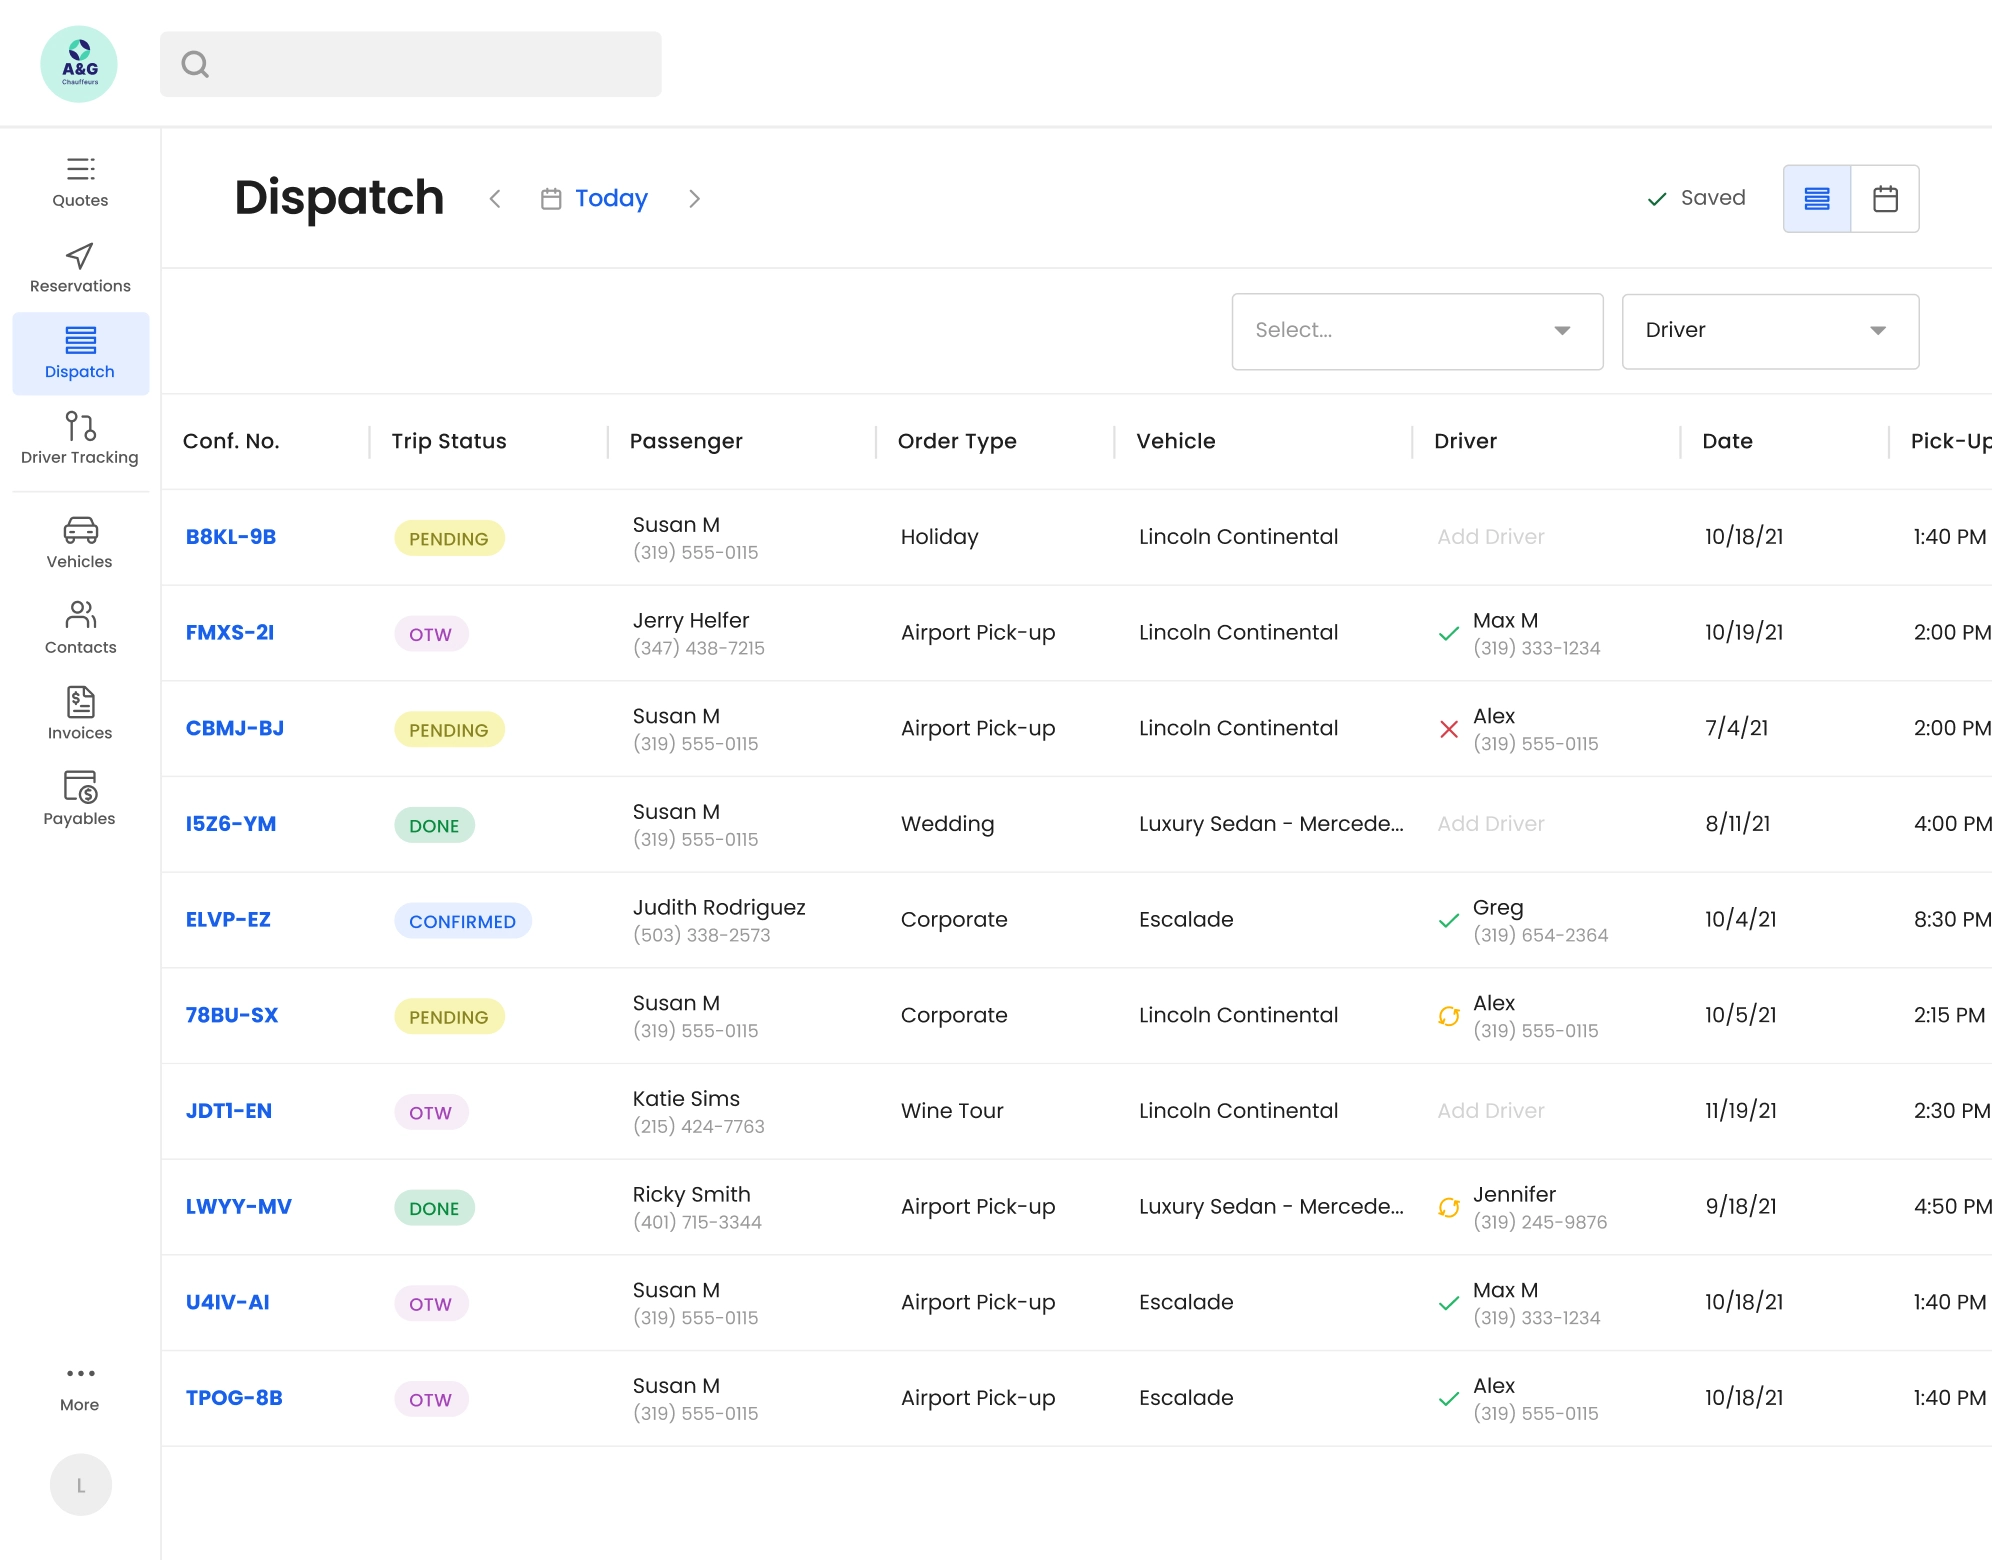Open Driver Tracking page
1992x1560 pixels.
point(80,438)
